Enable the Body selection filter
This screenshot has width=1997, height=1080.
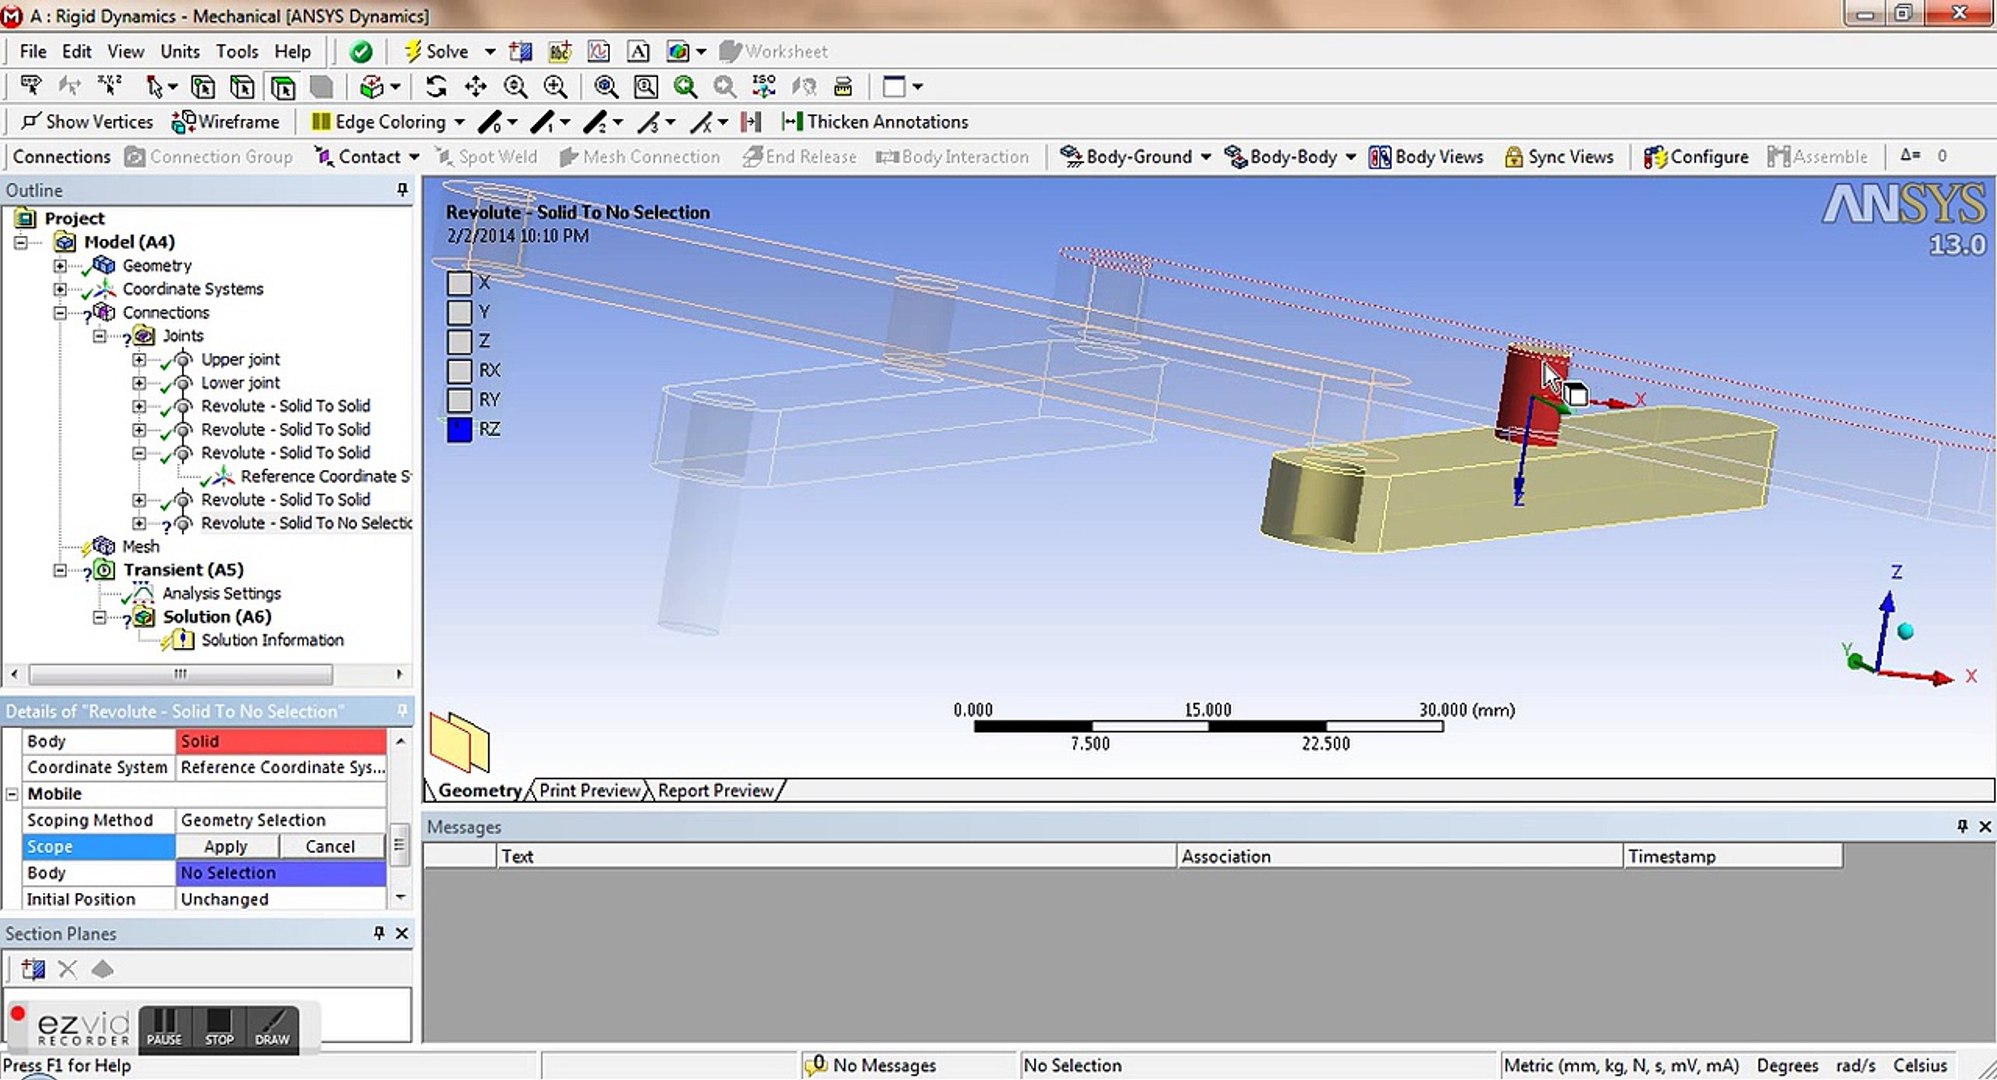(x=322, y=87)
